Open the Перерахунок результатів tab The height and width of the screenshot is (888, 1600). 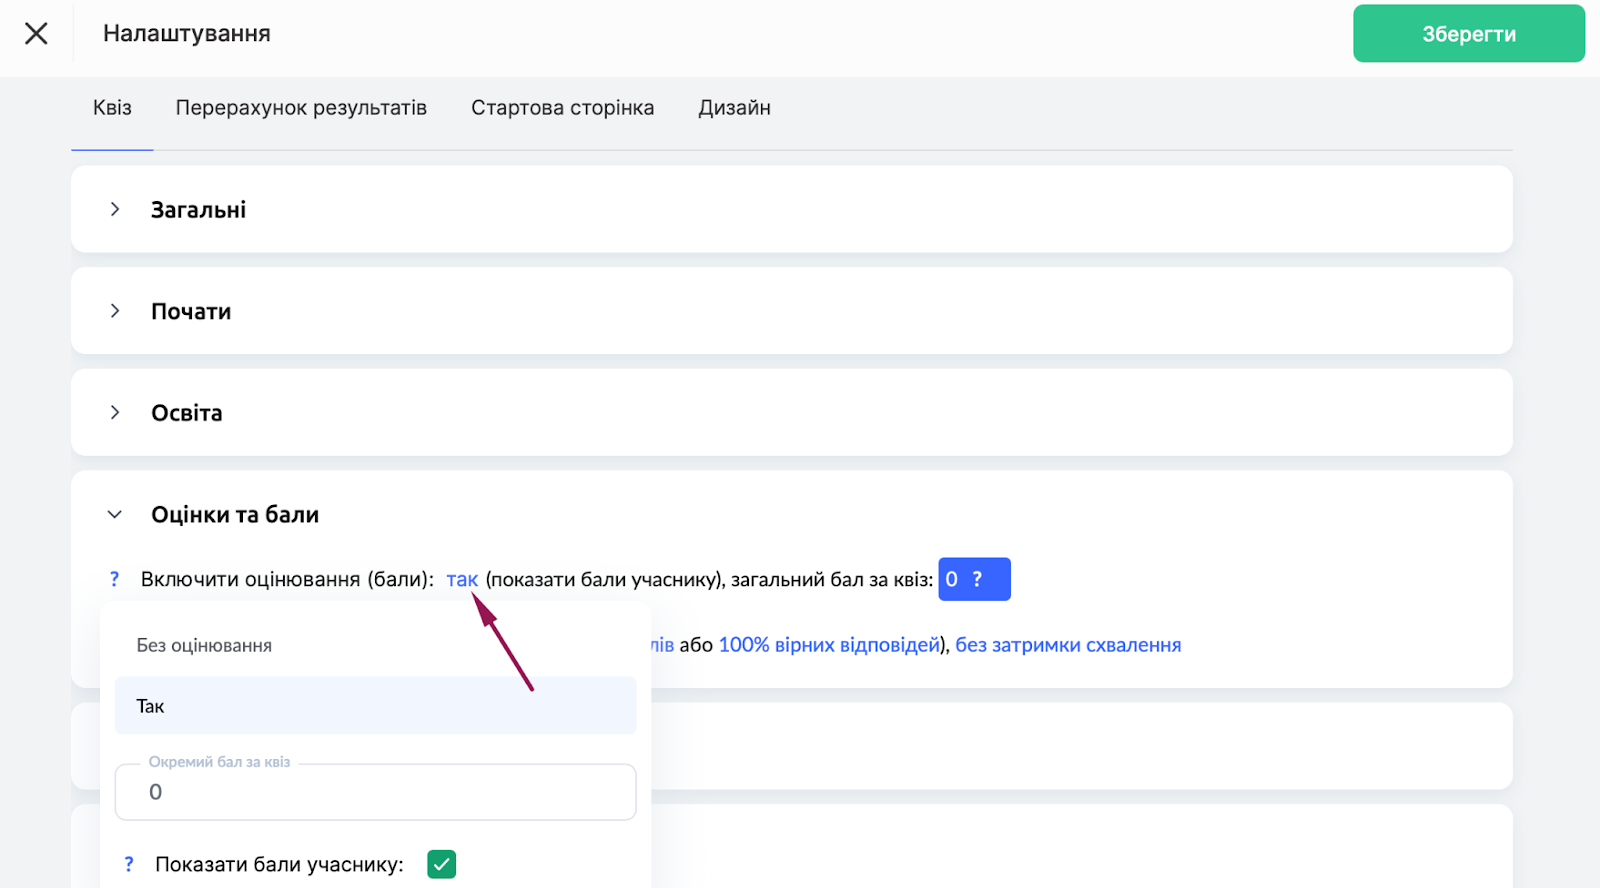301,108
